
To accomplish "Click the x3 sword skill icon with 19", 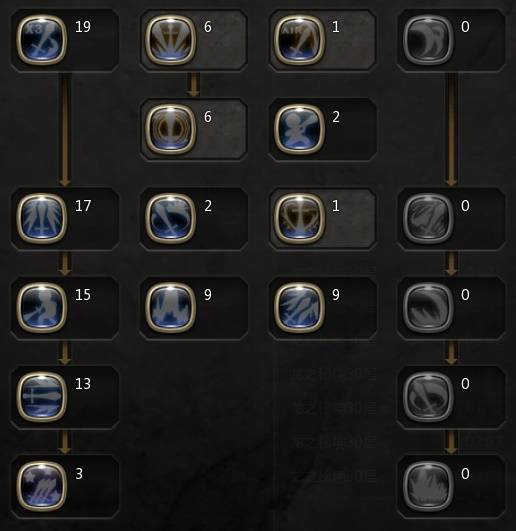I will tap(42, 40).
